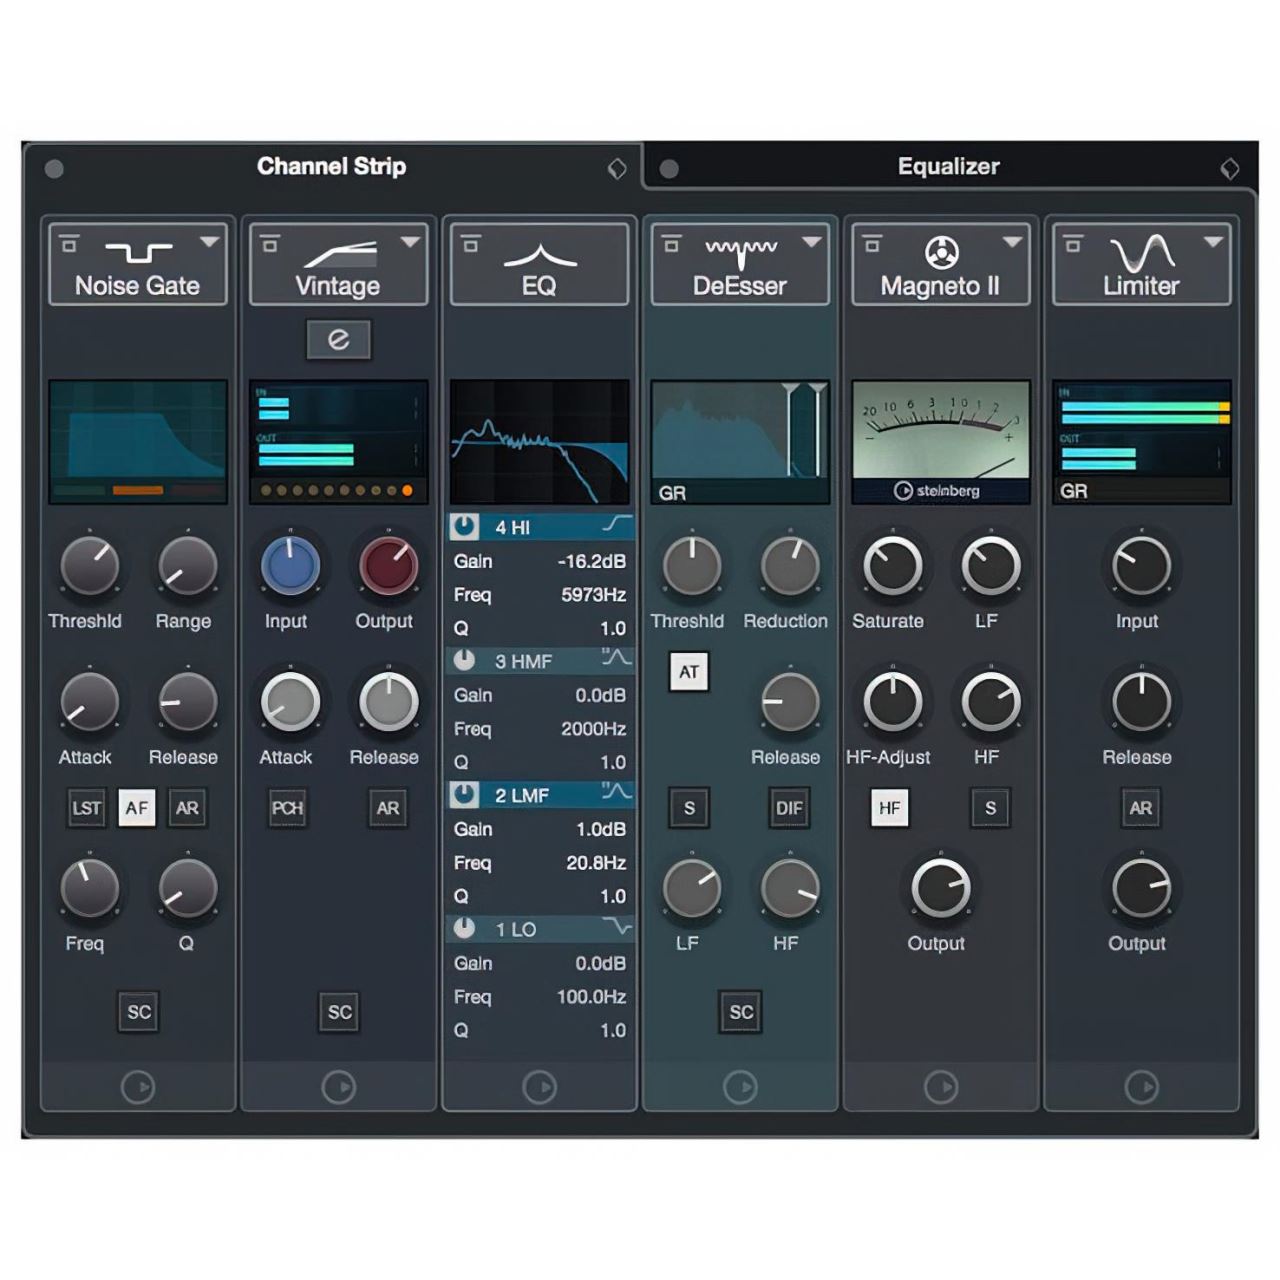Click the EQ module header icon
The height and width of the screenshot is (1280, 1280).
[540, 255]
